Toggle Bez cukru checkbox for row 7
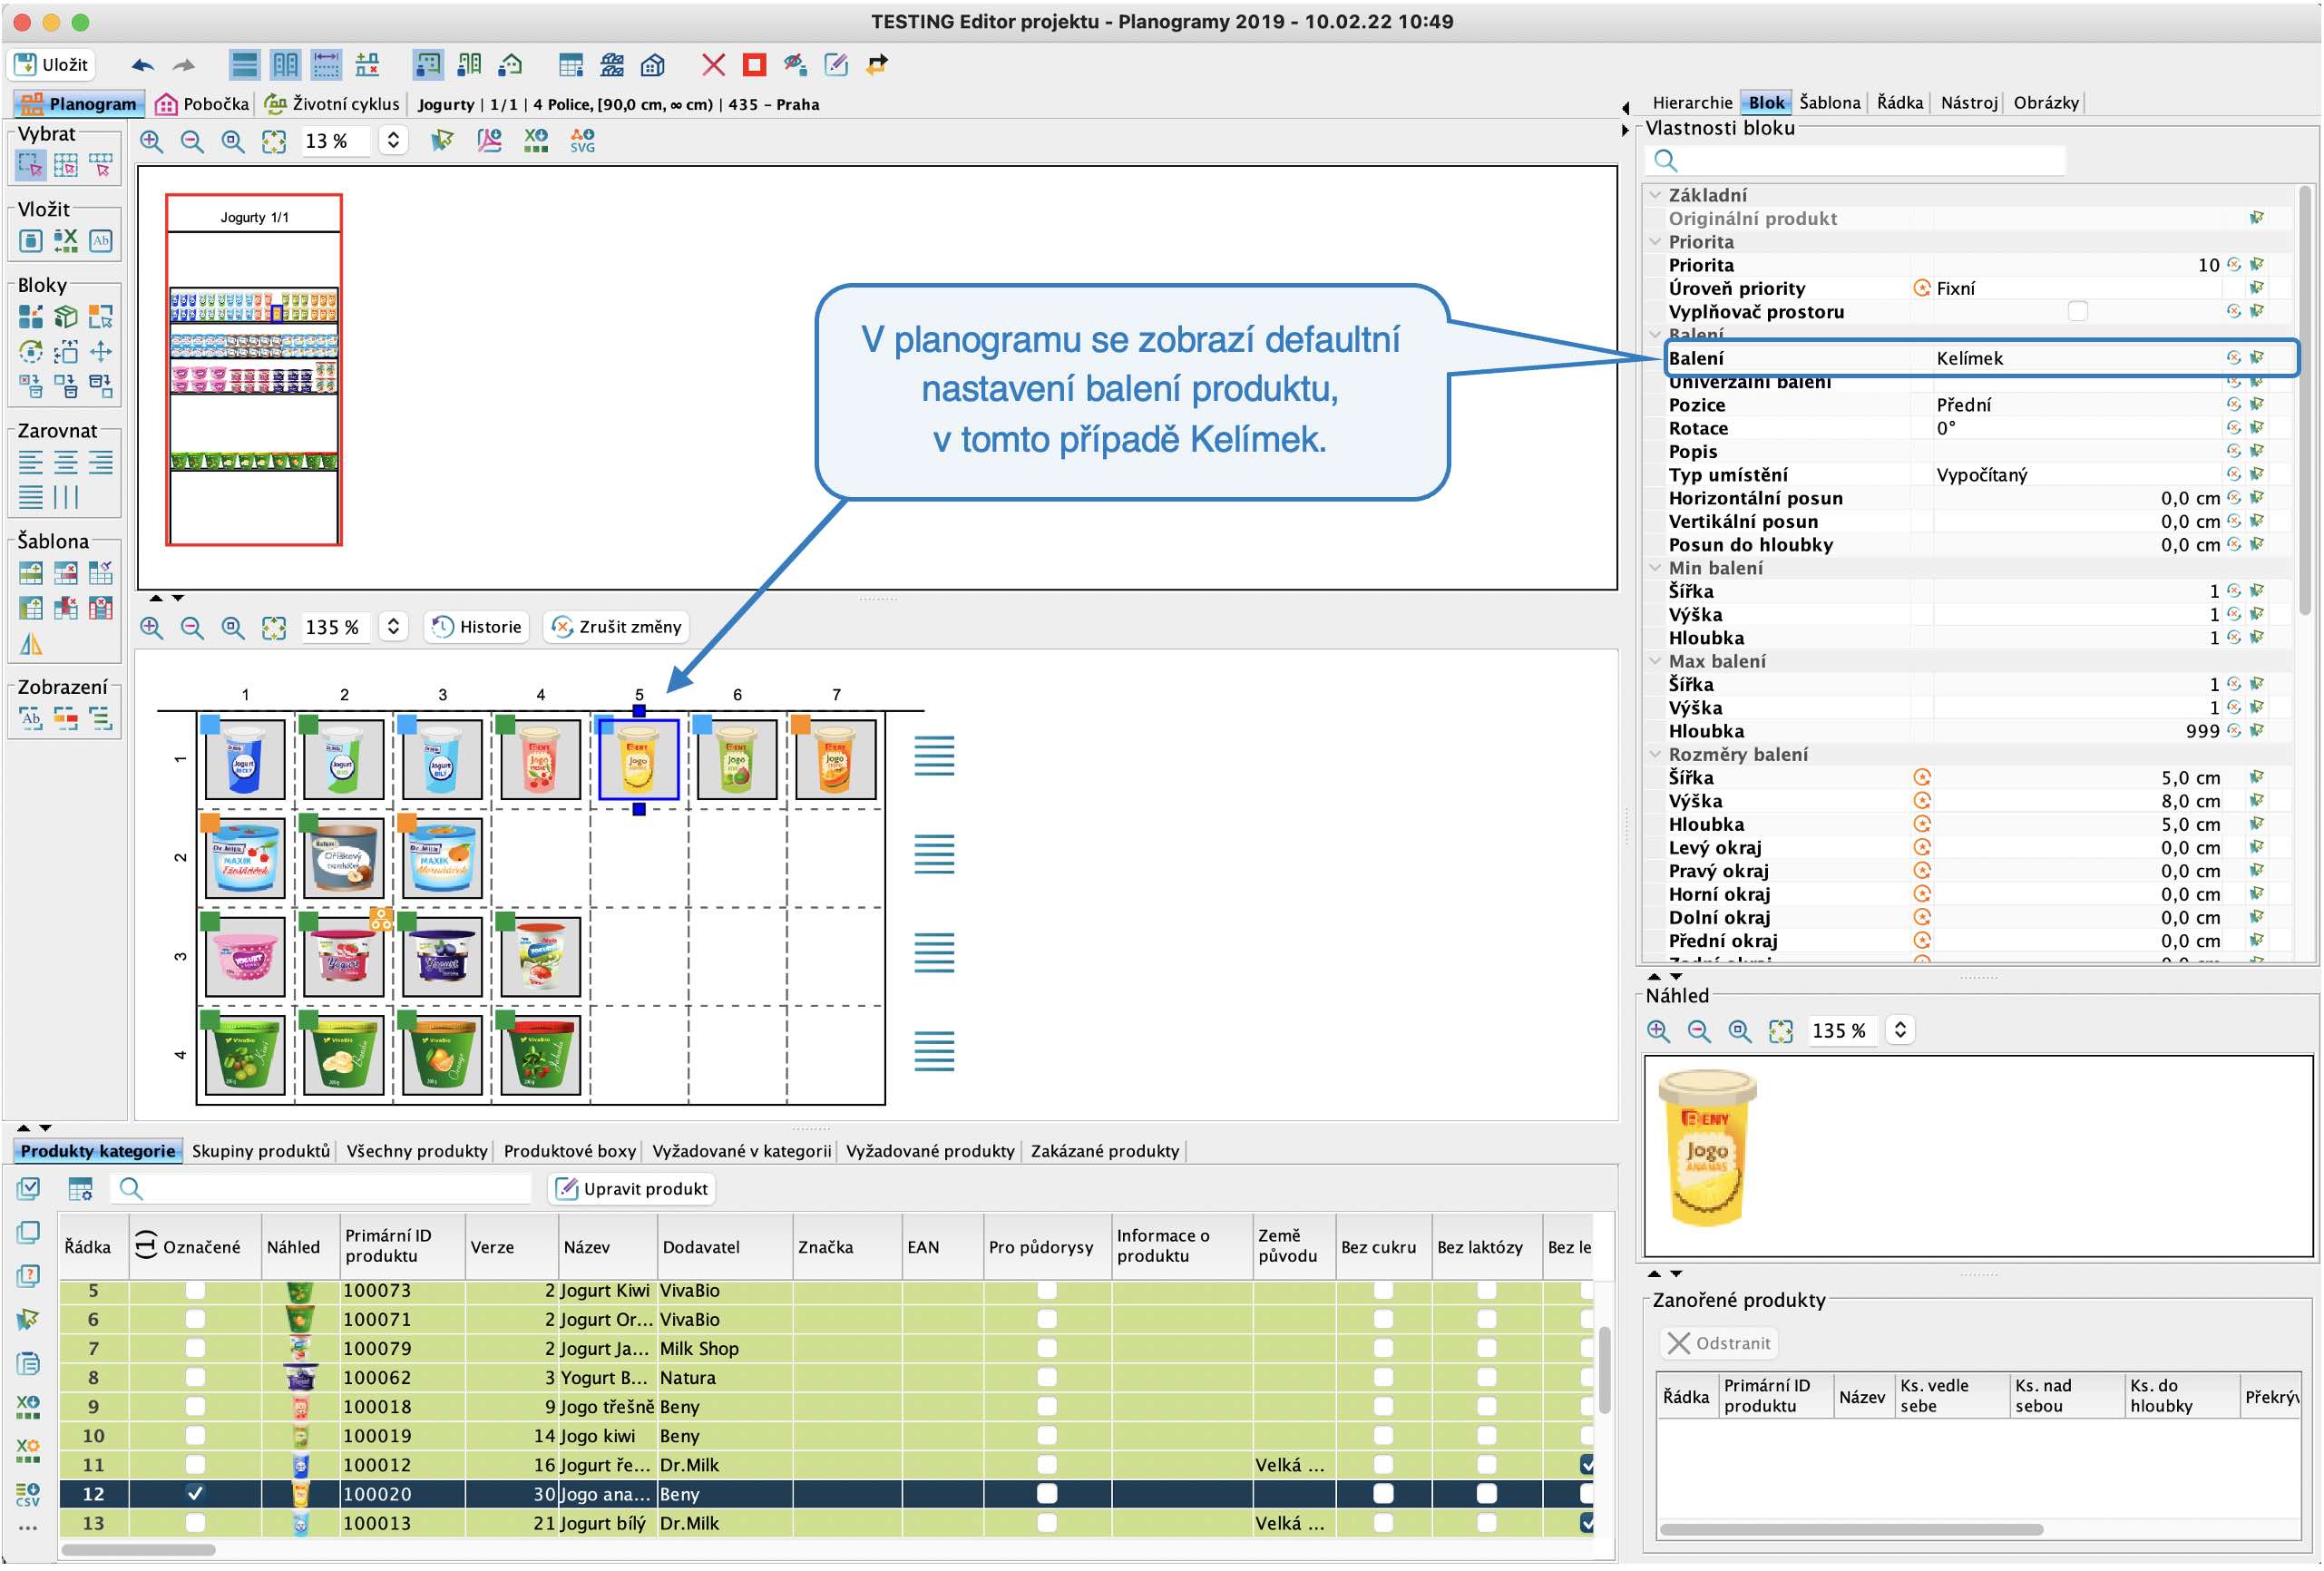Viewport: 2324px width, 1571px height. 1382,1348
